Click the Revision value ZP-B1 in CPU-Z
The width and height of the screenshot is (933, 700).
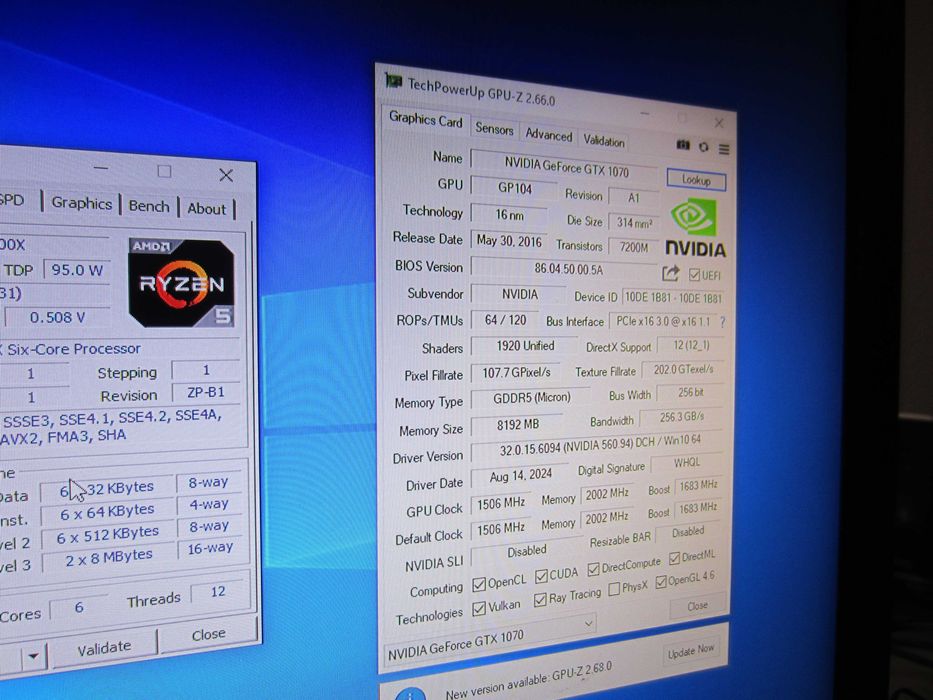coord(206,393)
